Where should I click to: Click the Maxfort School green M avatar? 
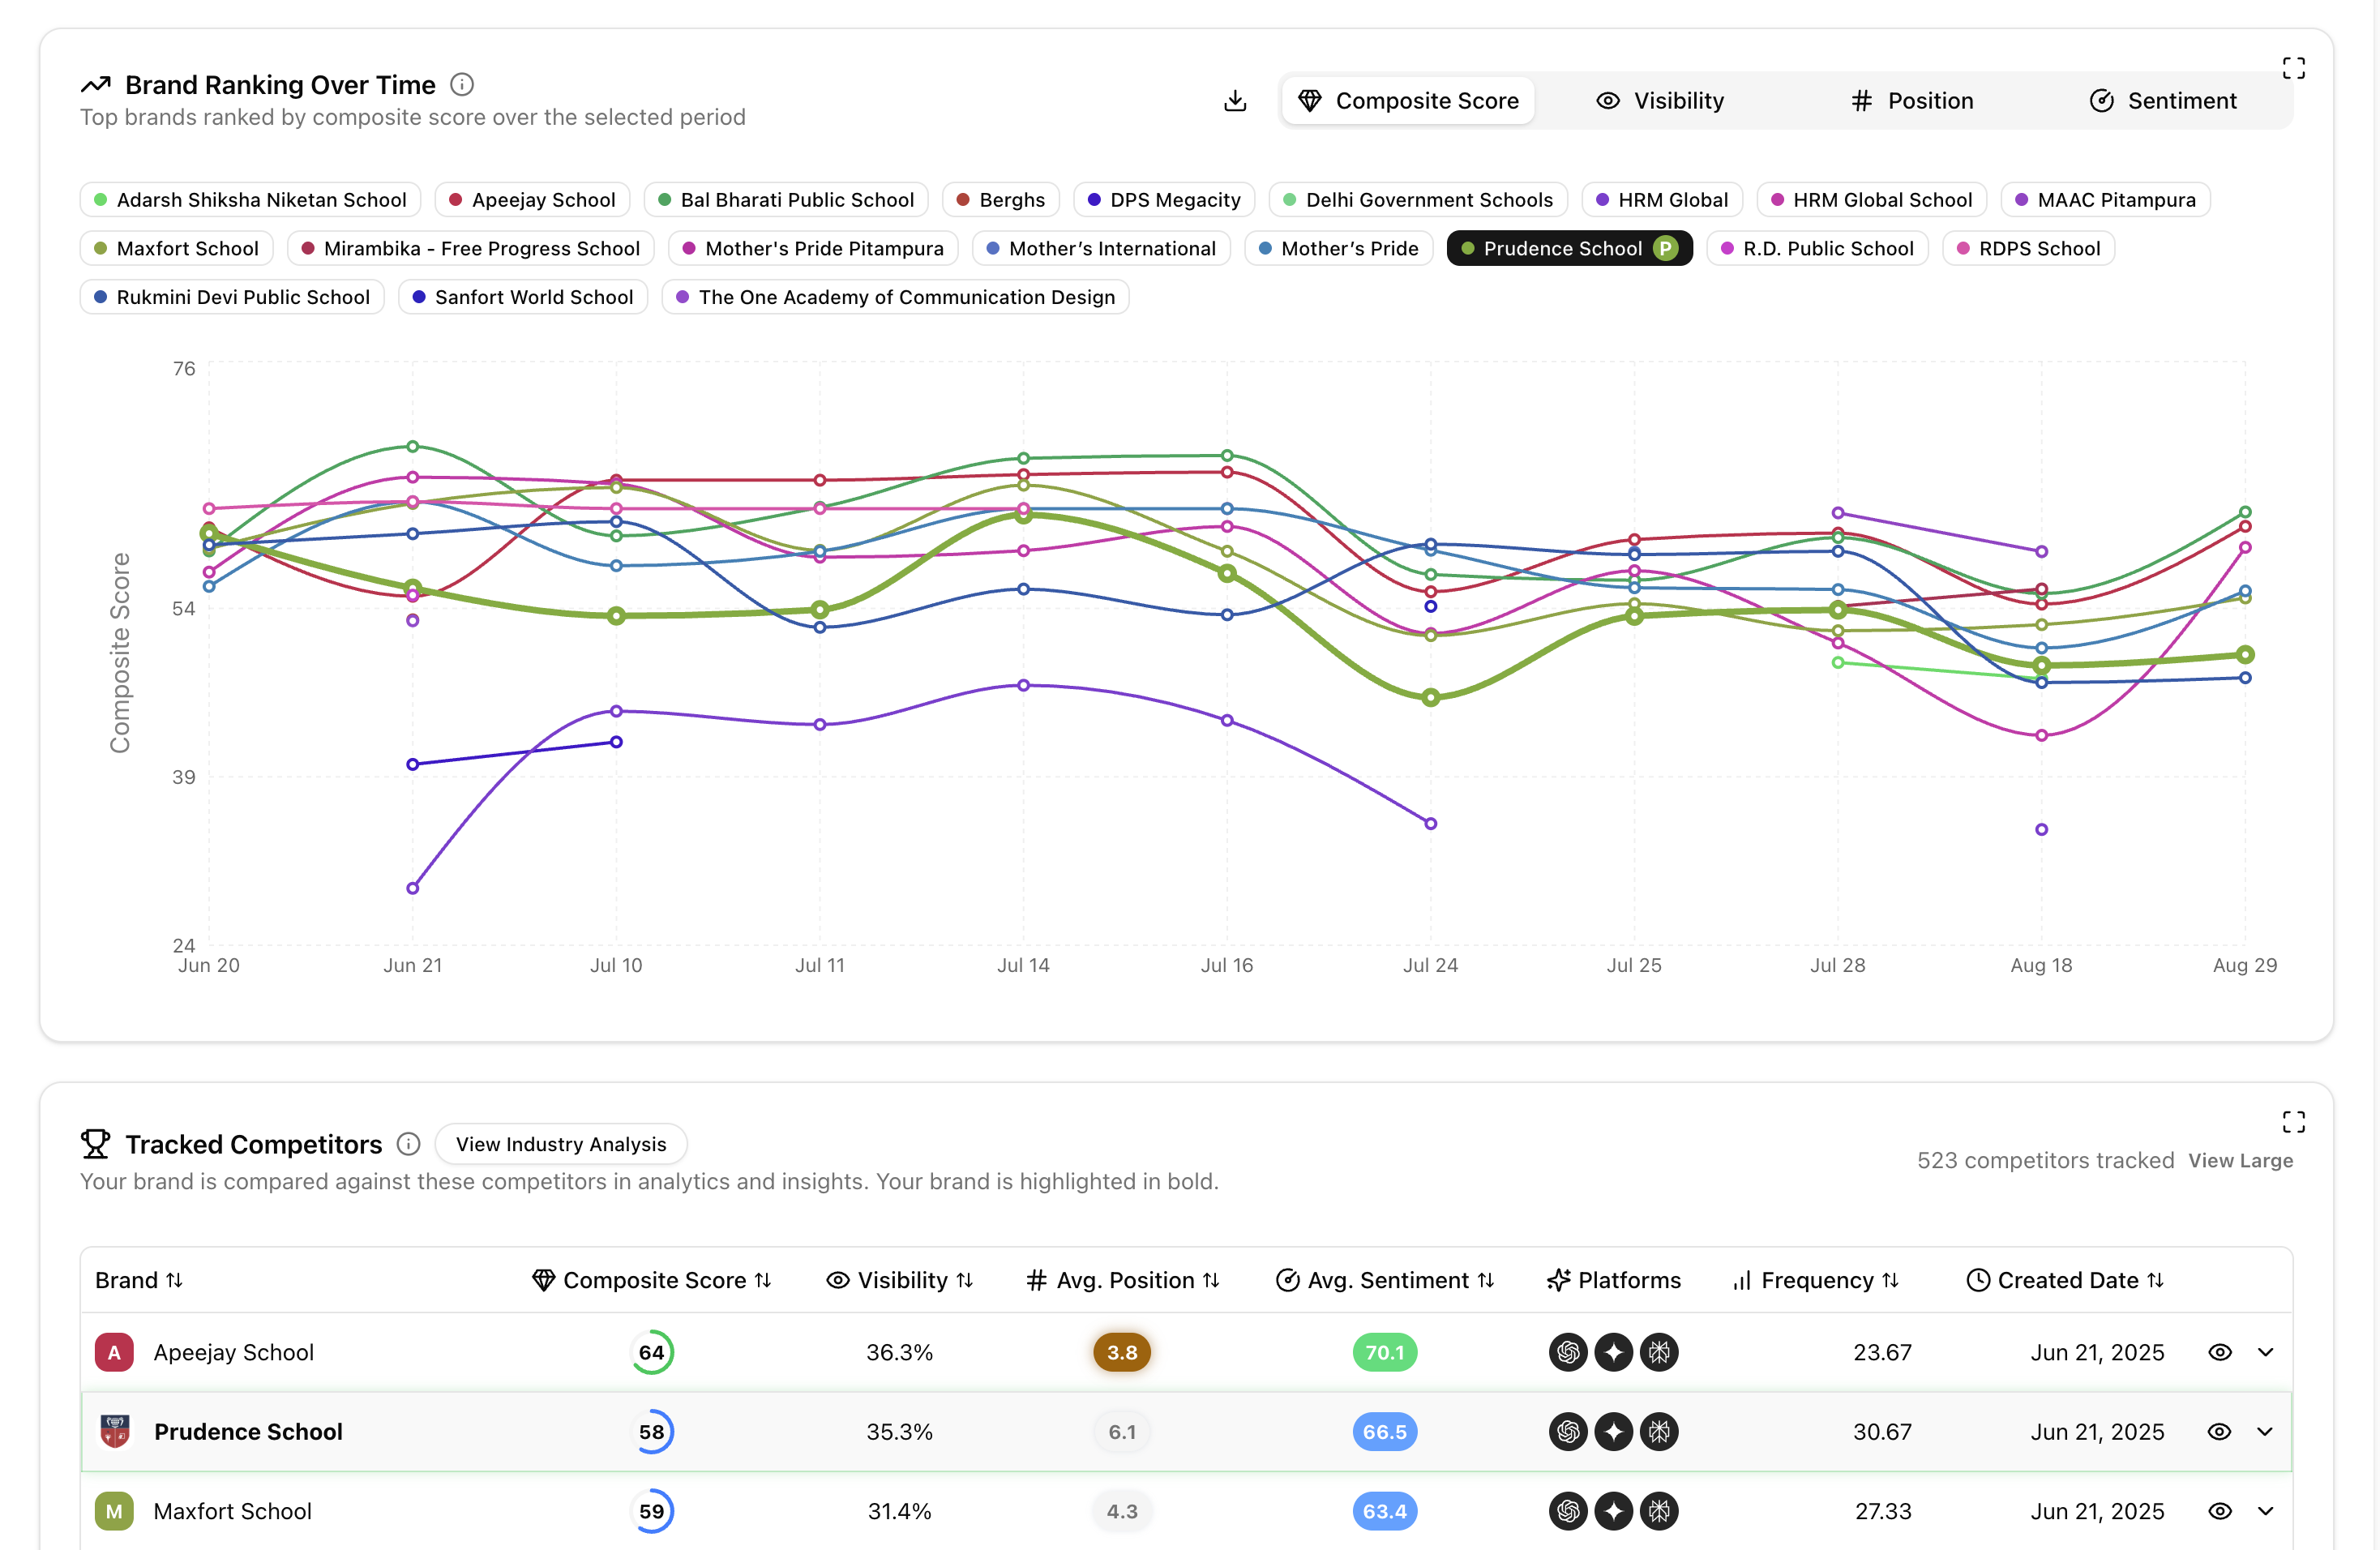pyautogui.click(x=114, y=1511)
